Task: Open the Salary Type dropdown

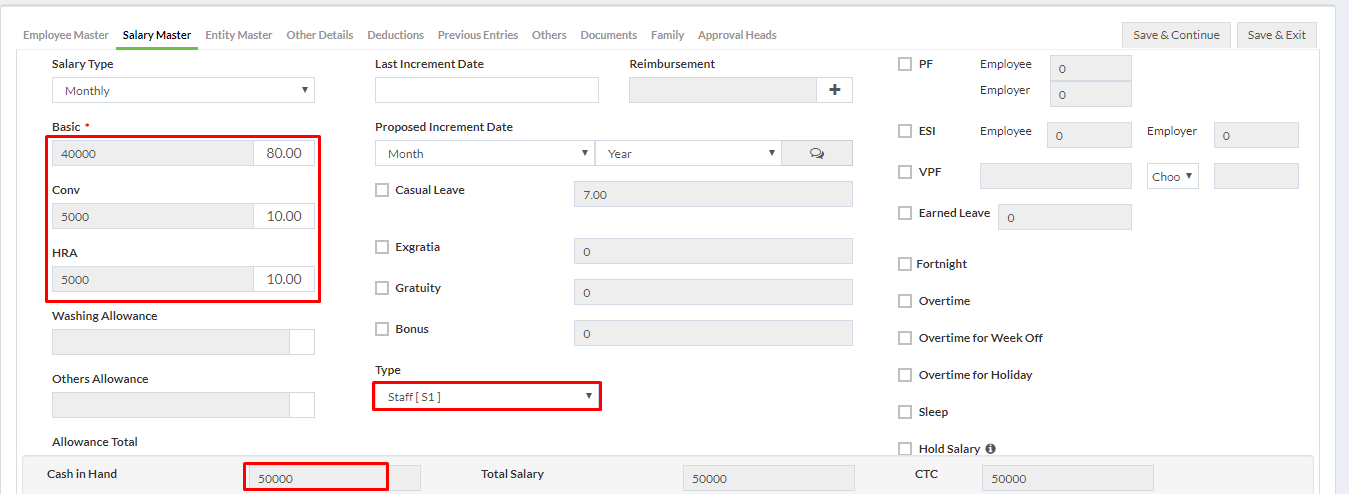Action: (183, 90)
